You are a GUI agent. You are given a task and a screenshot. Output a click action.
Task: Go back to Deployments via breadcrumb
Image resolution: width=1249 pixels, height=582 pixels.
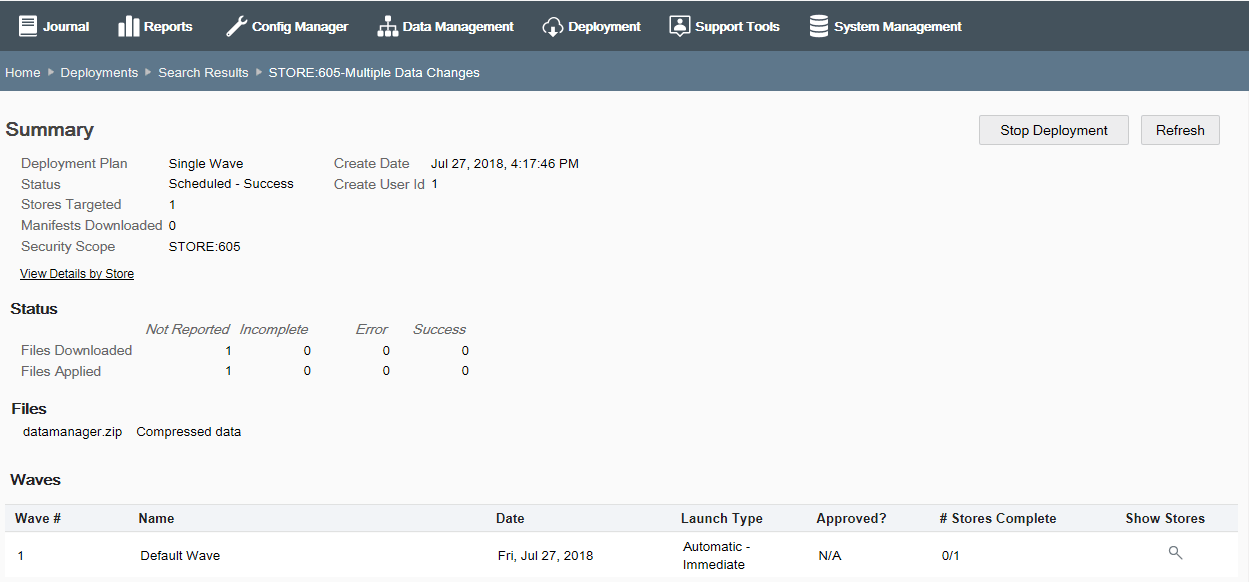[x=99, y=72]
